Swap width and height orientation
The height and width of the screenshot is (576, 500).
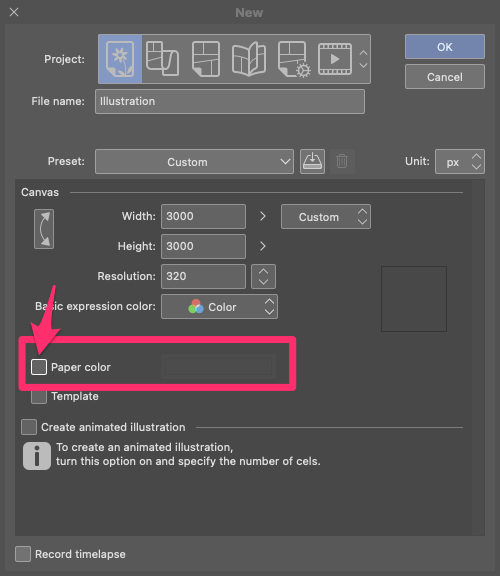click(x=44, y=229)
